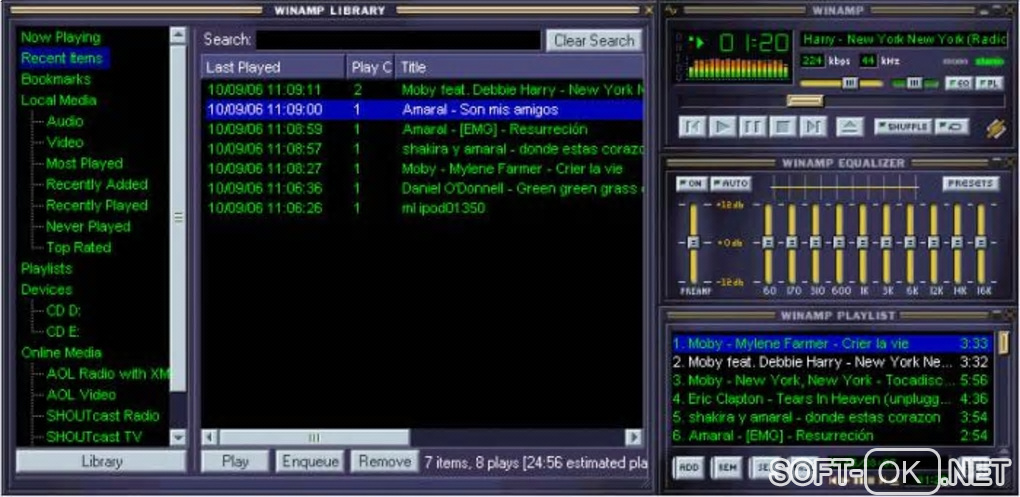The width and height of the screenshot is (1020, 497).
Task: Sort by Last Played column header
Action: coord(273,67)
